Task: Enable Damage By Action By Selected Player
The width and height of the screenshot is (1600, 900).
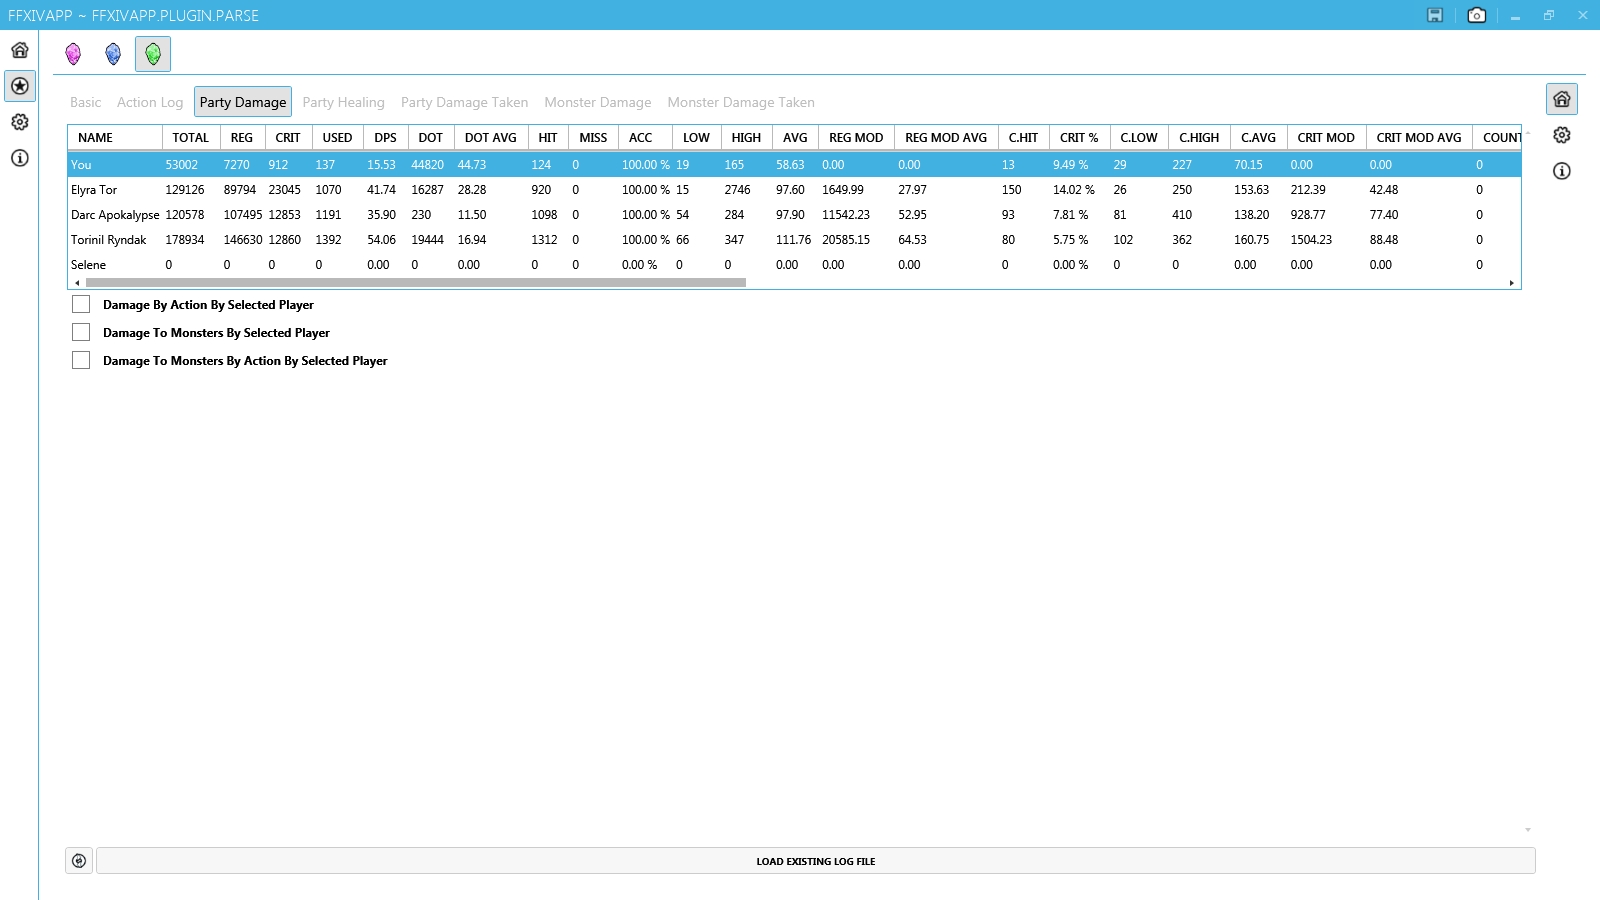Action: (81, 305)
